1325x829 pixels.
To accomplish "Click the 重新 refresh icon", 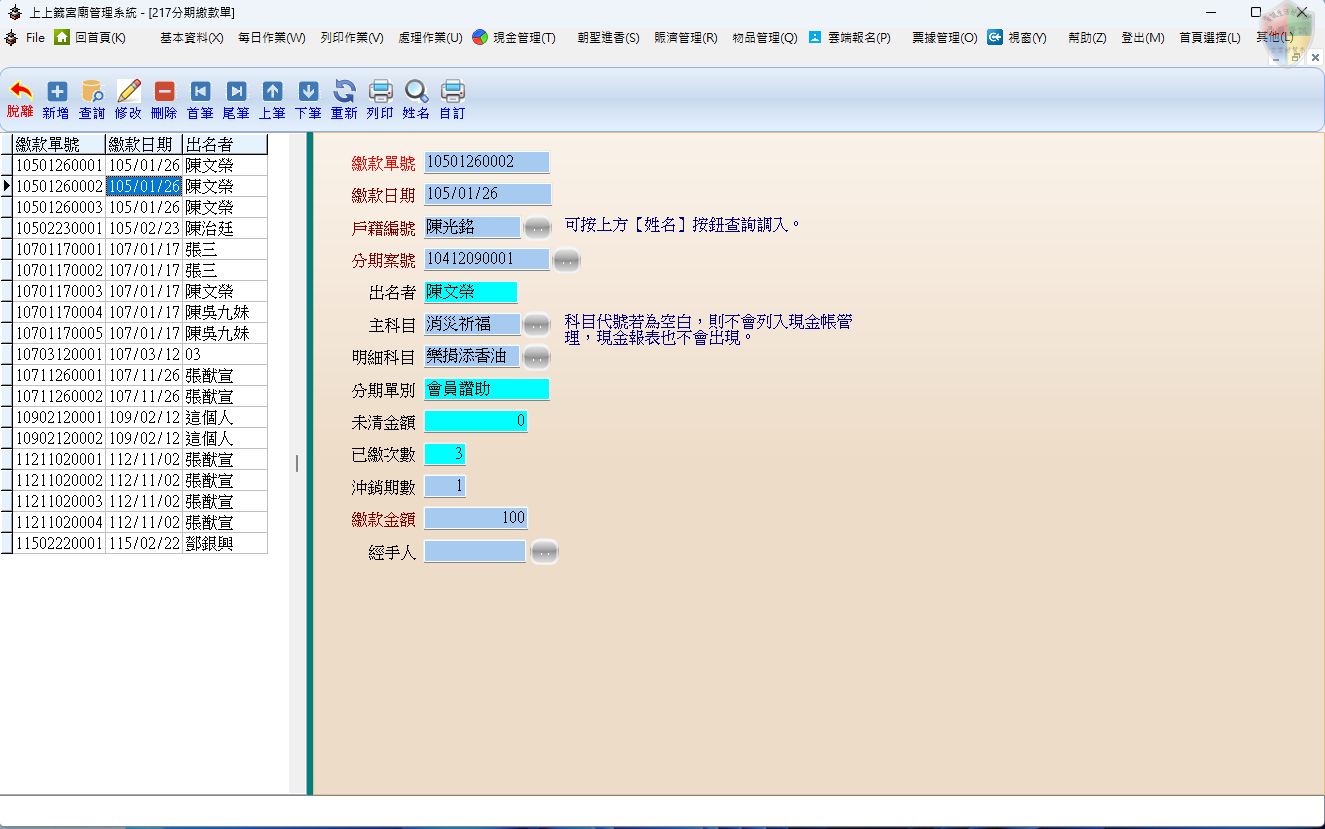I will pyautogui.click(x=344, y=93).
